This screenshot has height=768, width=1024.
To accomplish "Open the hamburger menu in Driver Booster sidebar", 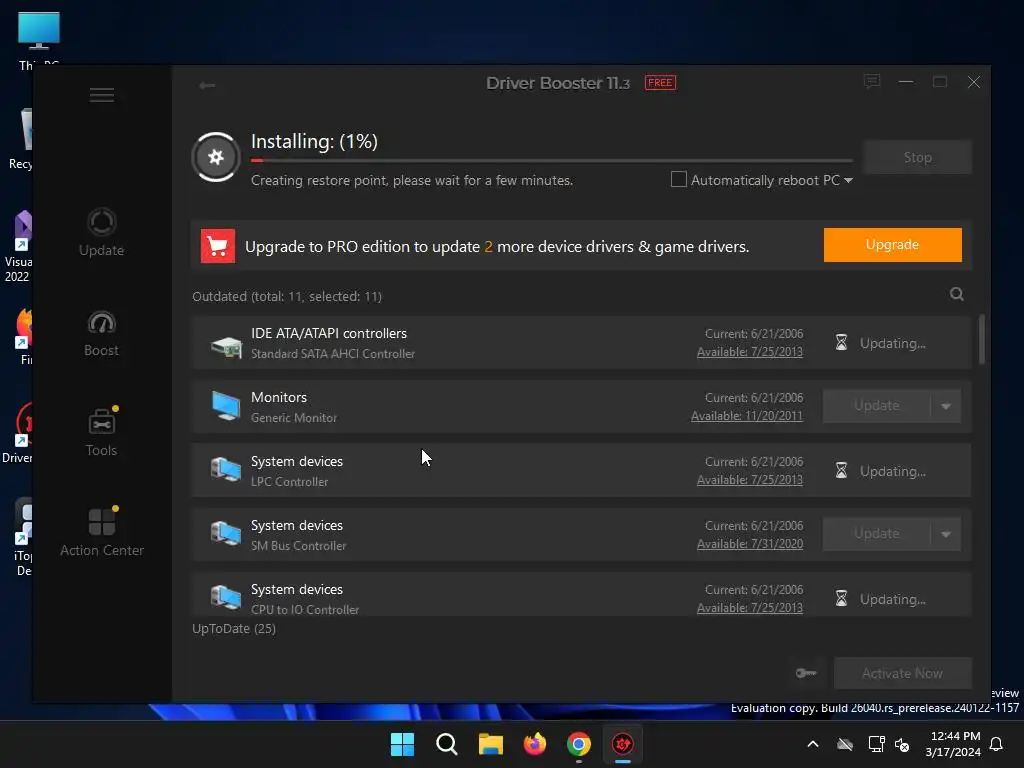I will pos(102,95).
